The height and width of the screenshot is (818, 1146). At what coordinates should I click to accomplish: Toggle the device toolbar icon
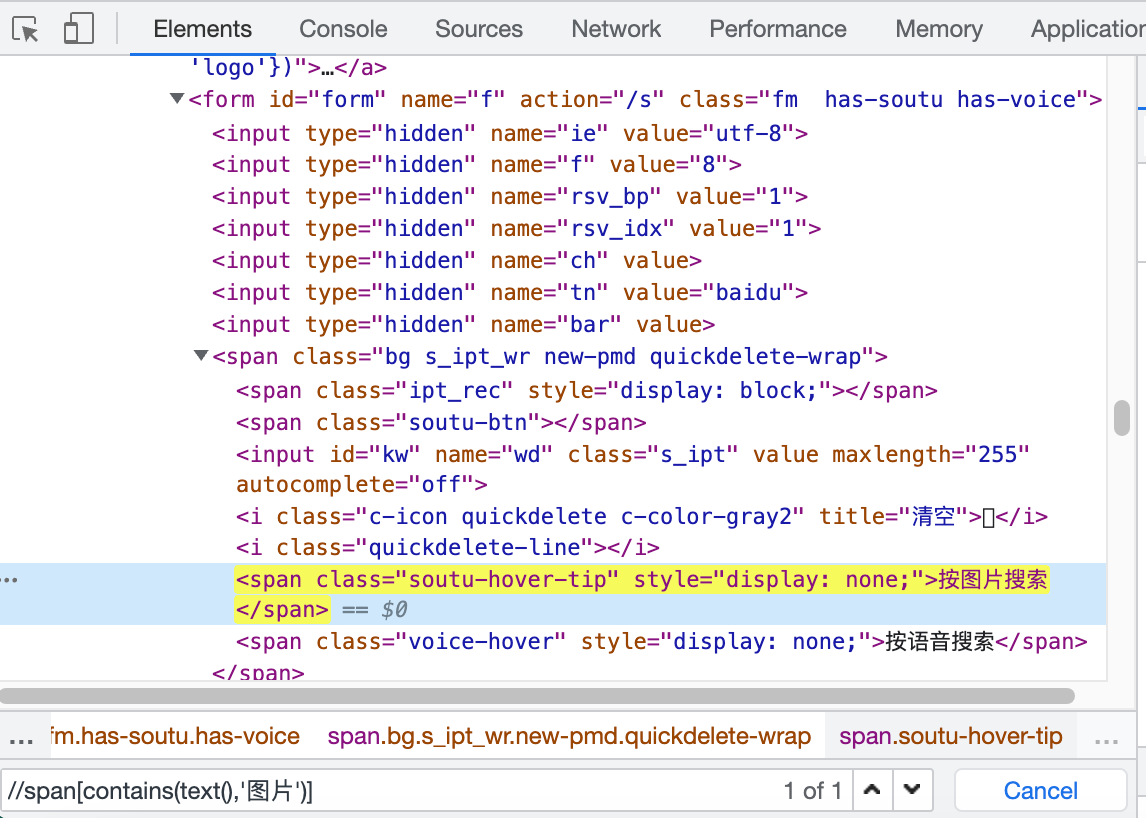(78, 30)
